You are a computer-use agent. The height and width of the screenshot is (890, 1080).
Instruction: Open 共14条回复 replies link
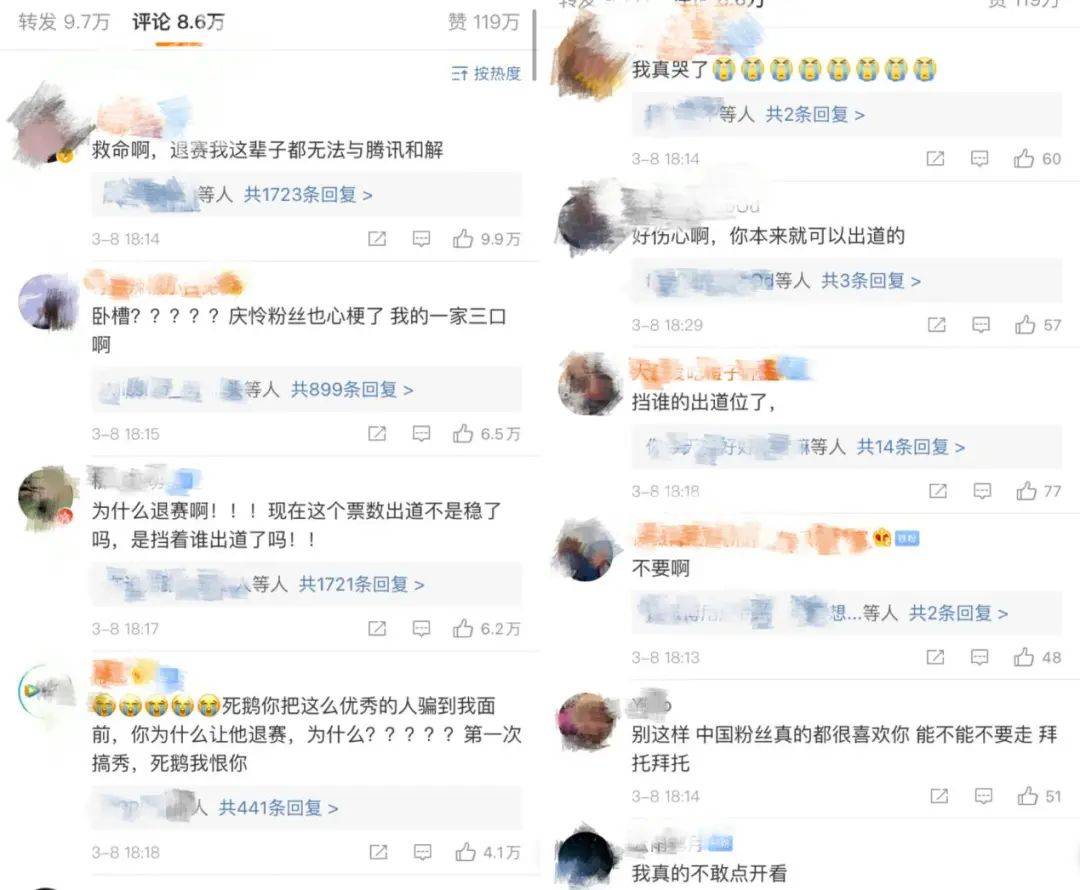click(911, 447)
